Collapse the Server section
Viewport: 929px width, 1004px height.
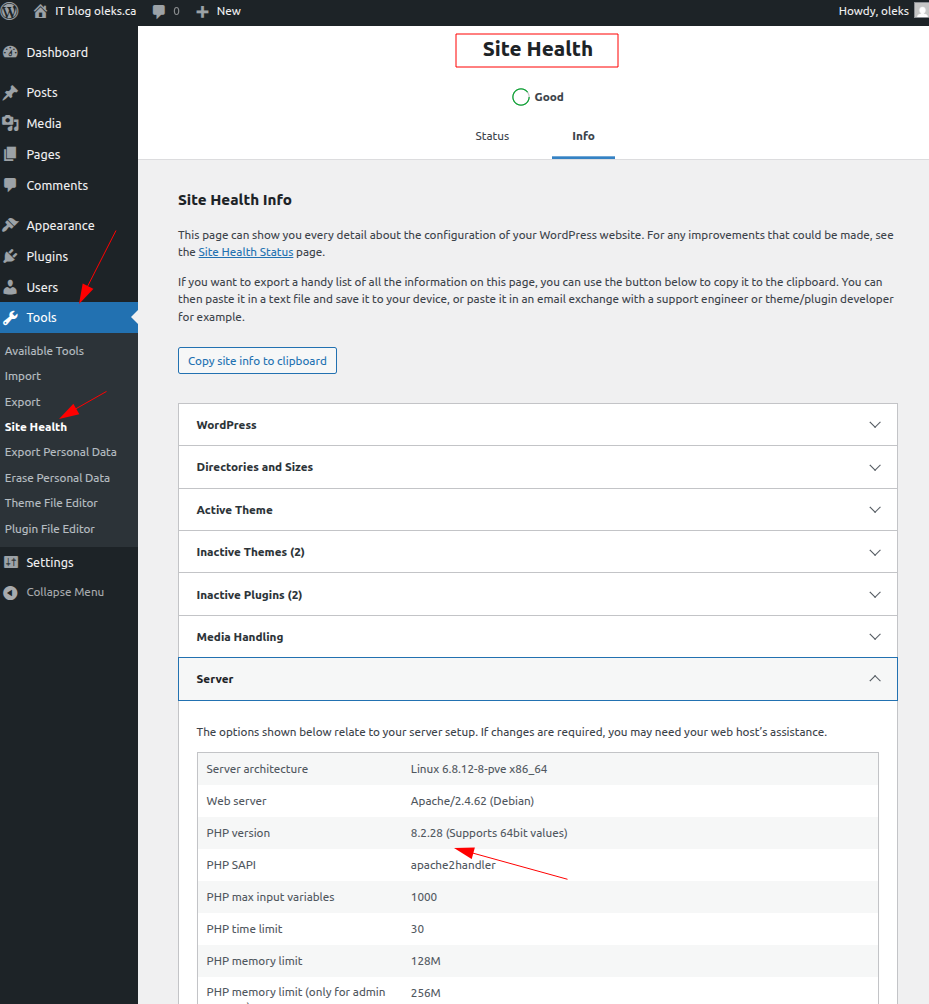point(538,679)
